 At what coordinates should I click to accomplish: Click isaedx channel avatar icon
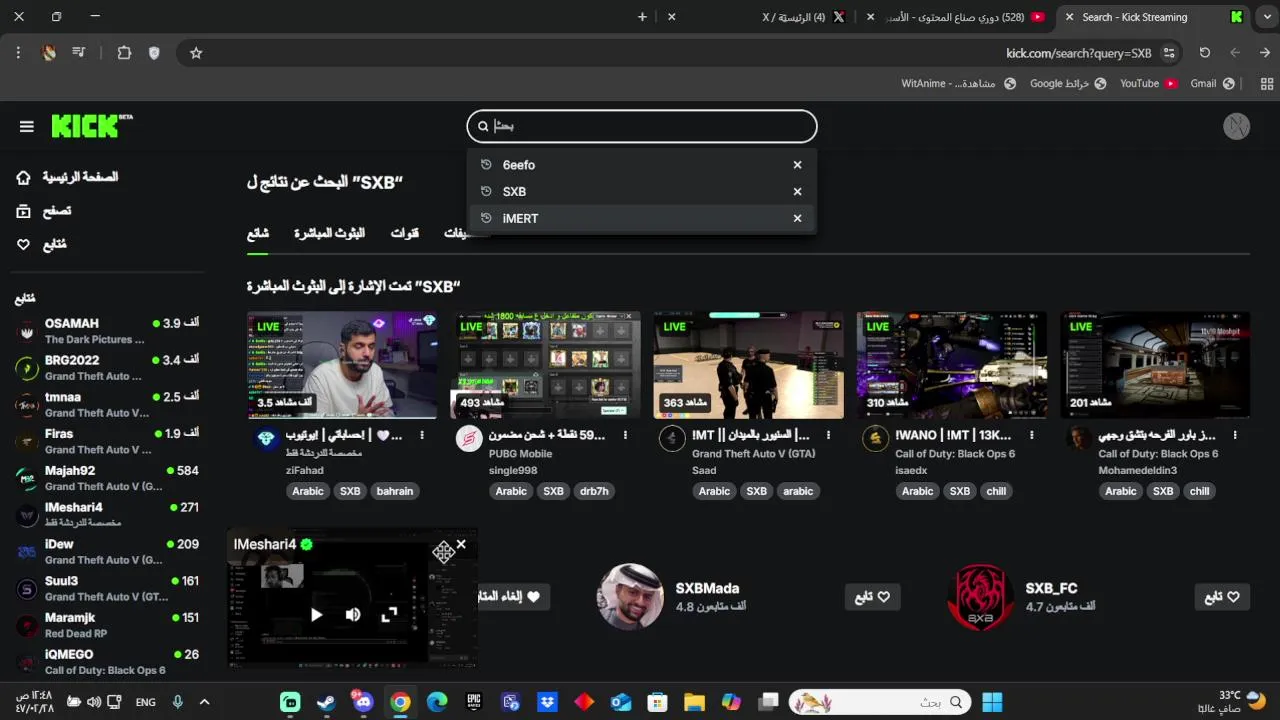click(x=875, y=439)
